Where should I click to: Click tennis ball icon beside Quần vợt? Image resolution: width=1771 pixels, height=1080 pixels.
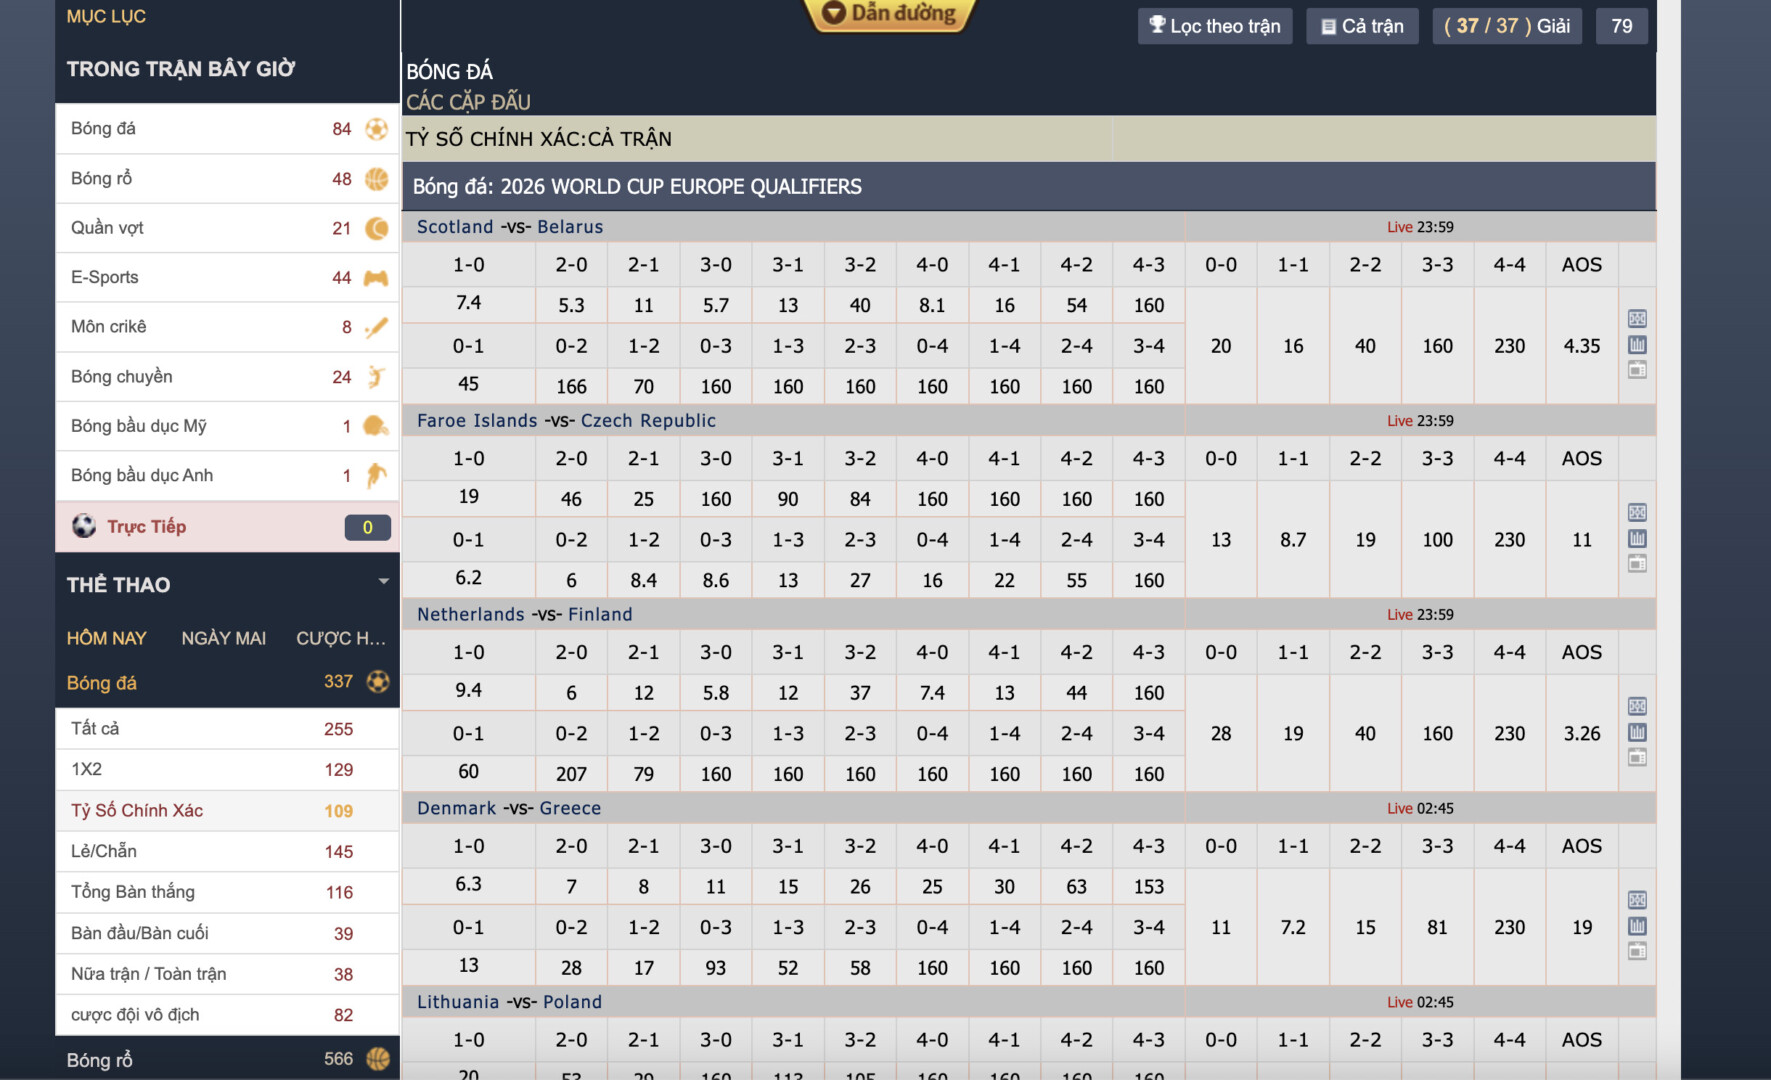tap(376, 228)
